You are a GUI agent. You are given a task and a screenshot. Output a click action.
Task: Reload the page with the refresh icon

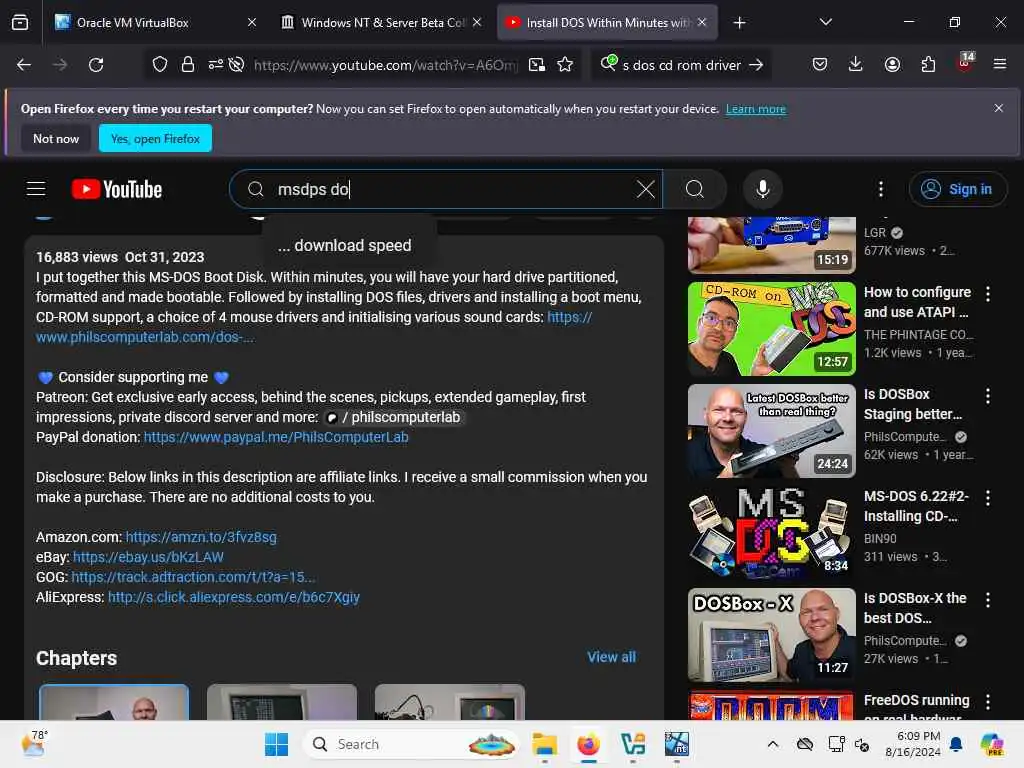96,65
